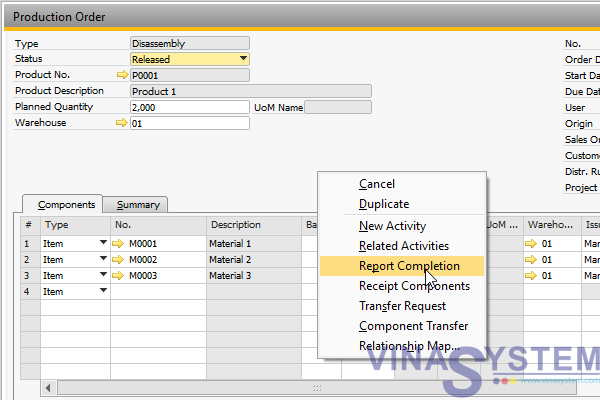Click the Product No. field P0001
Viewport: 600px width, 400px height.
[x=190, y=75]
